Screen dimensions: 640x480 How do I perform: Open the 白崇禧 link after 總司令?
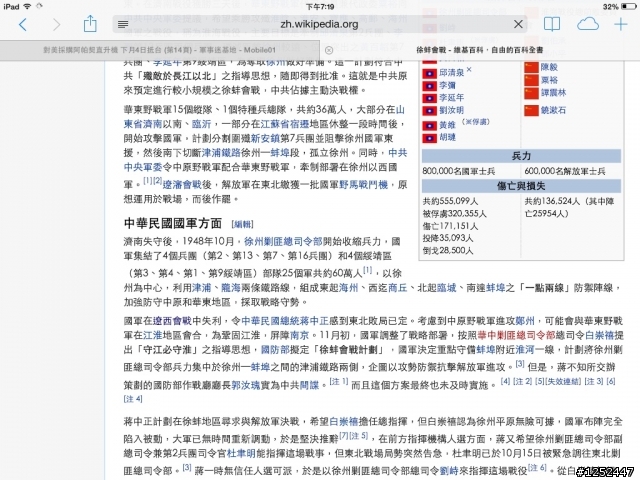tap(599, 335)
